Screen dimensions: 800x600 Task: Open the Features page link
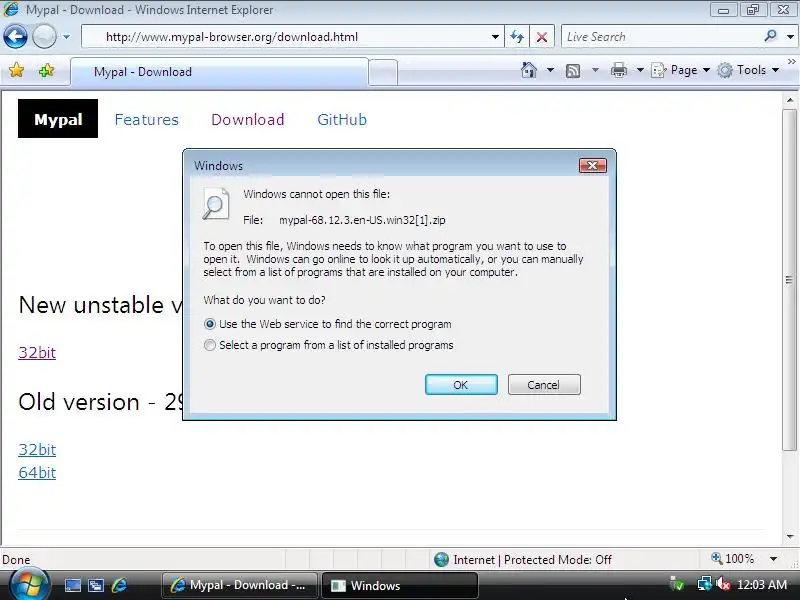[x=146, y=119]
